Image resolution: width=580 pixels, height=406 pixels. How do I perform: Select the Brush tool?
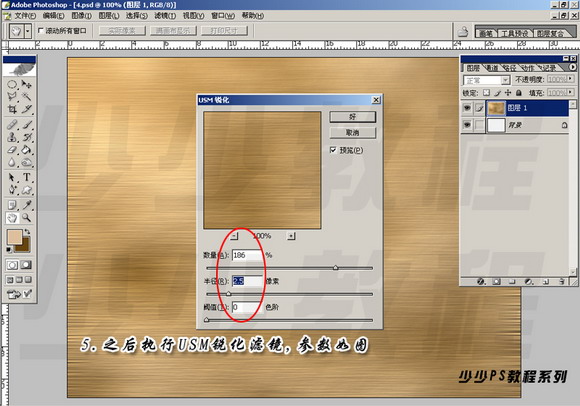click(27, 125)
